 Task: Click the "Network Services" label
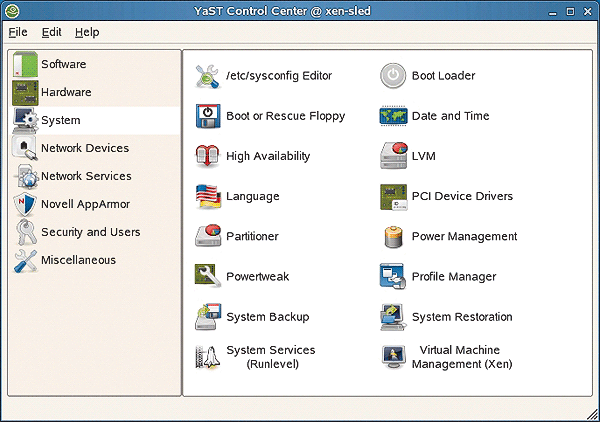[86, 176]
